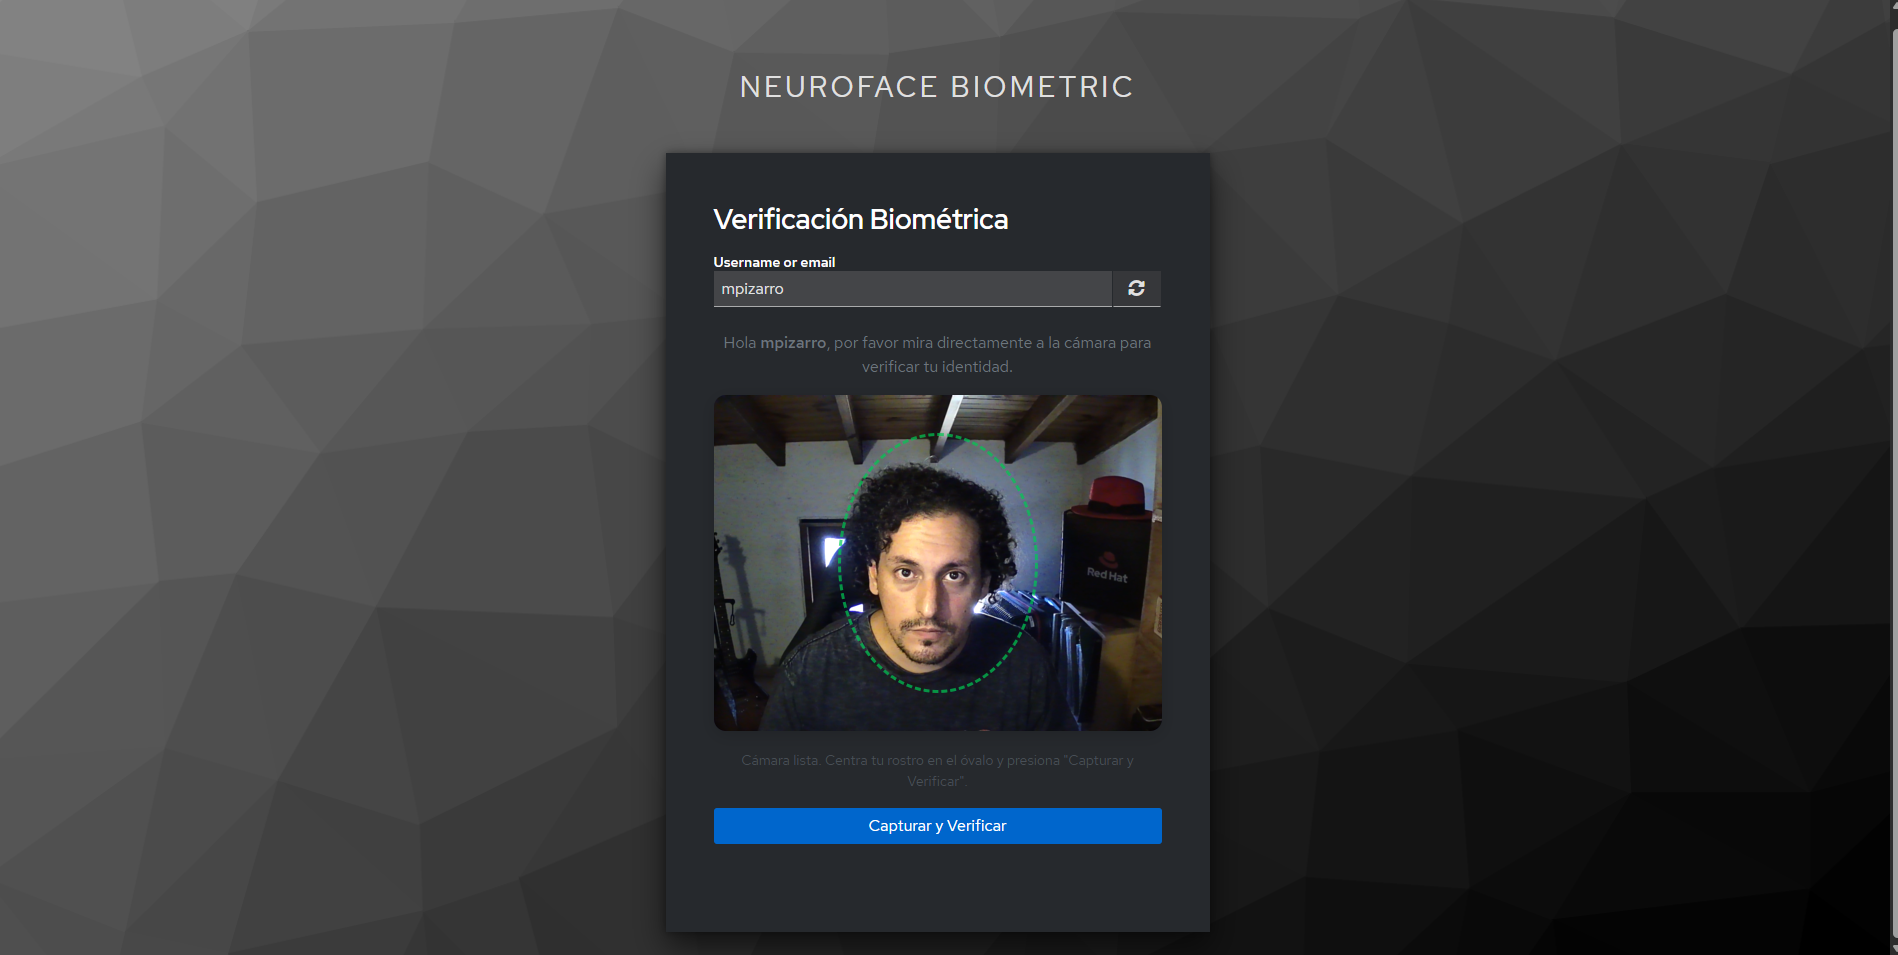
Task: Click inside the field containing mpizarro
Action: click(911, 289)
